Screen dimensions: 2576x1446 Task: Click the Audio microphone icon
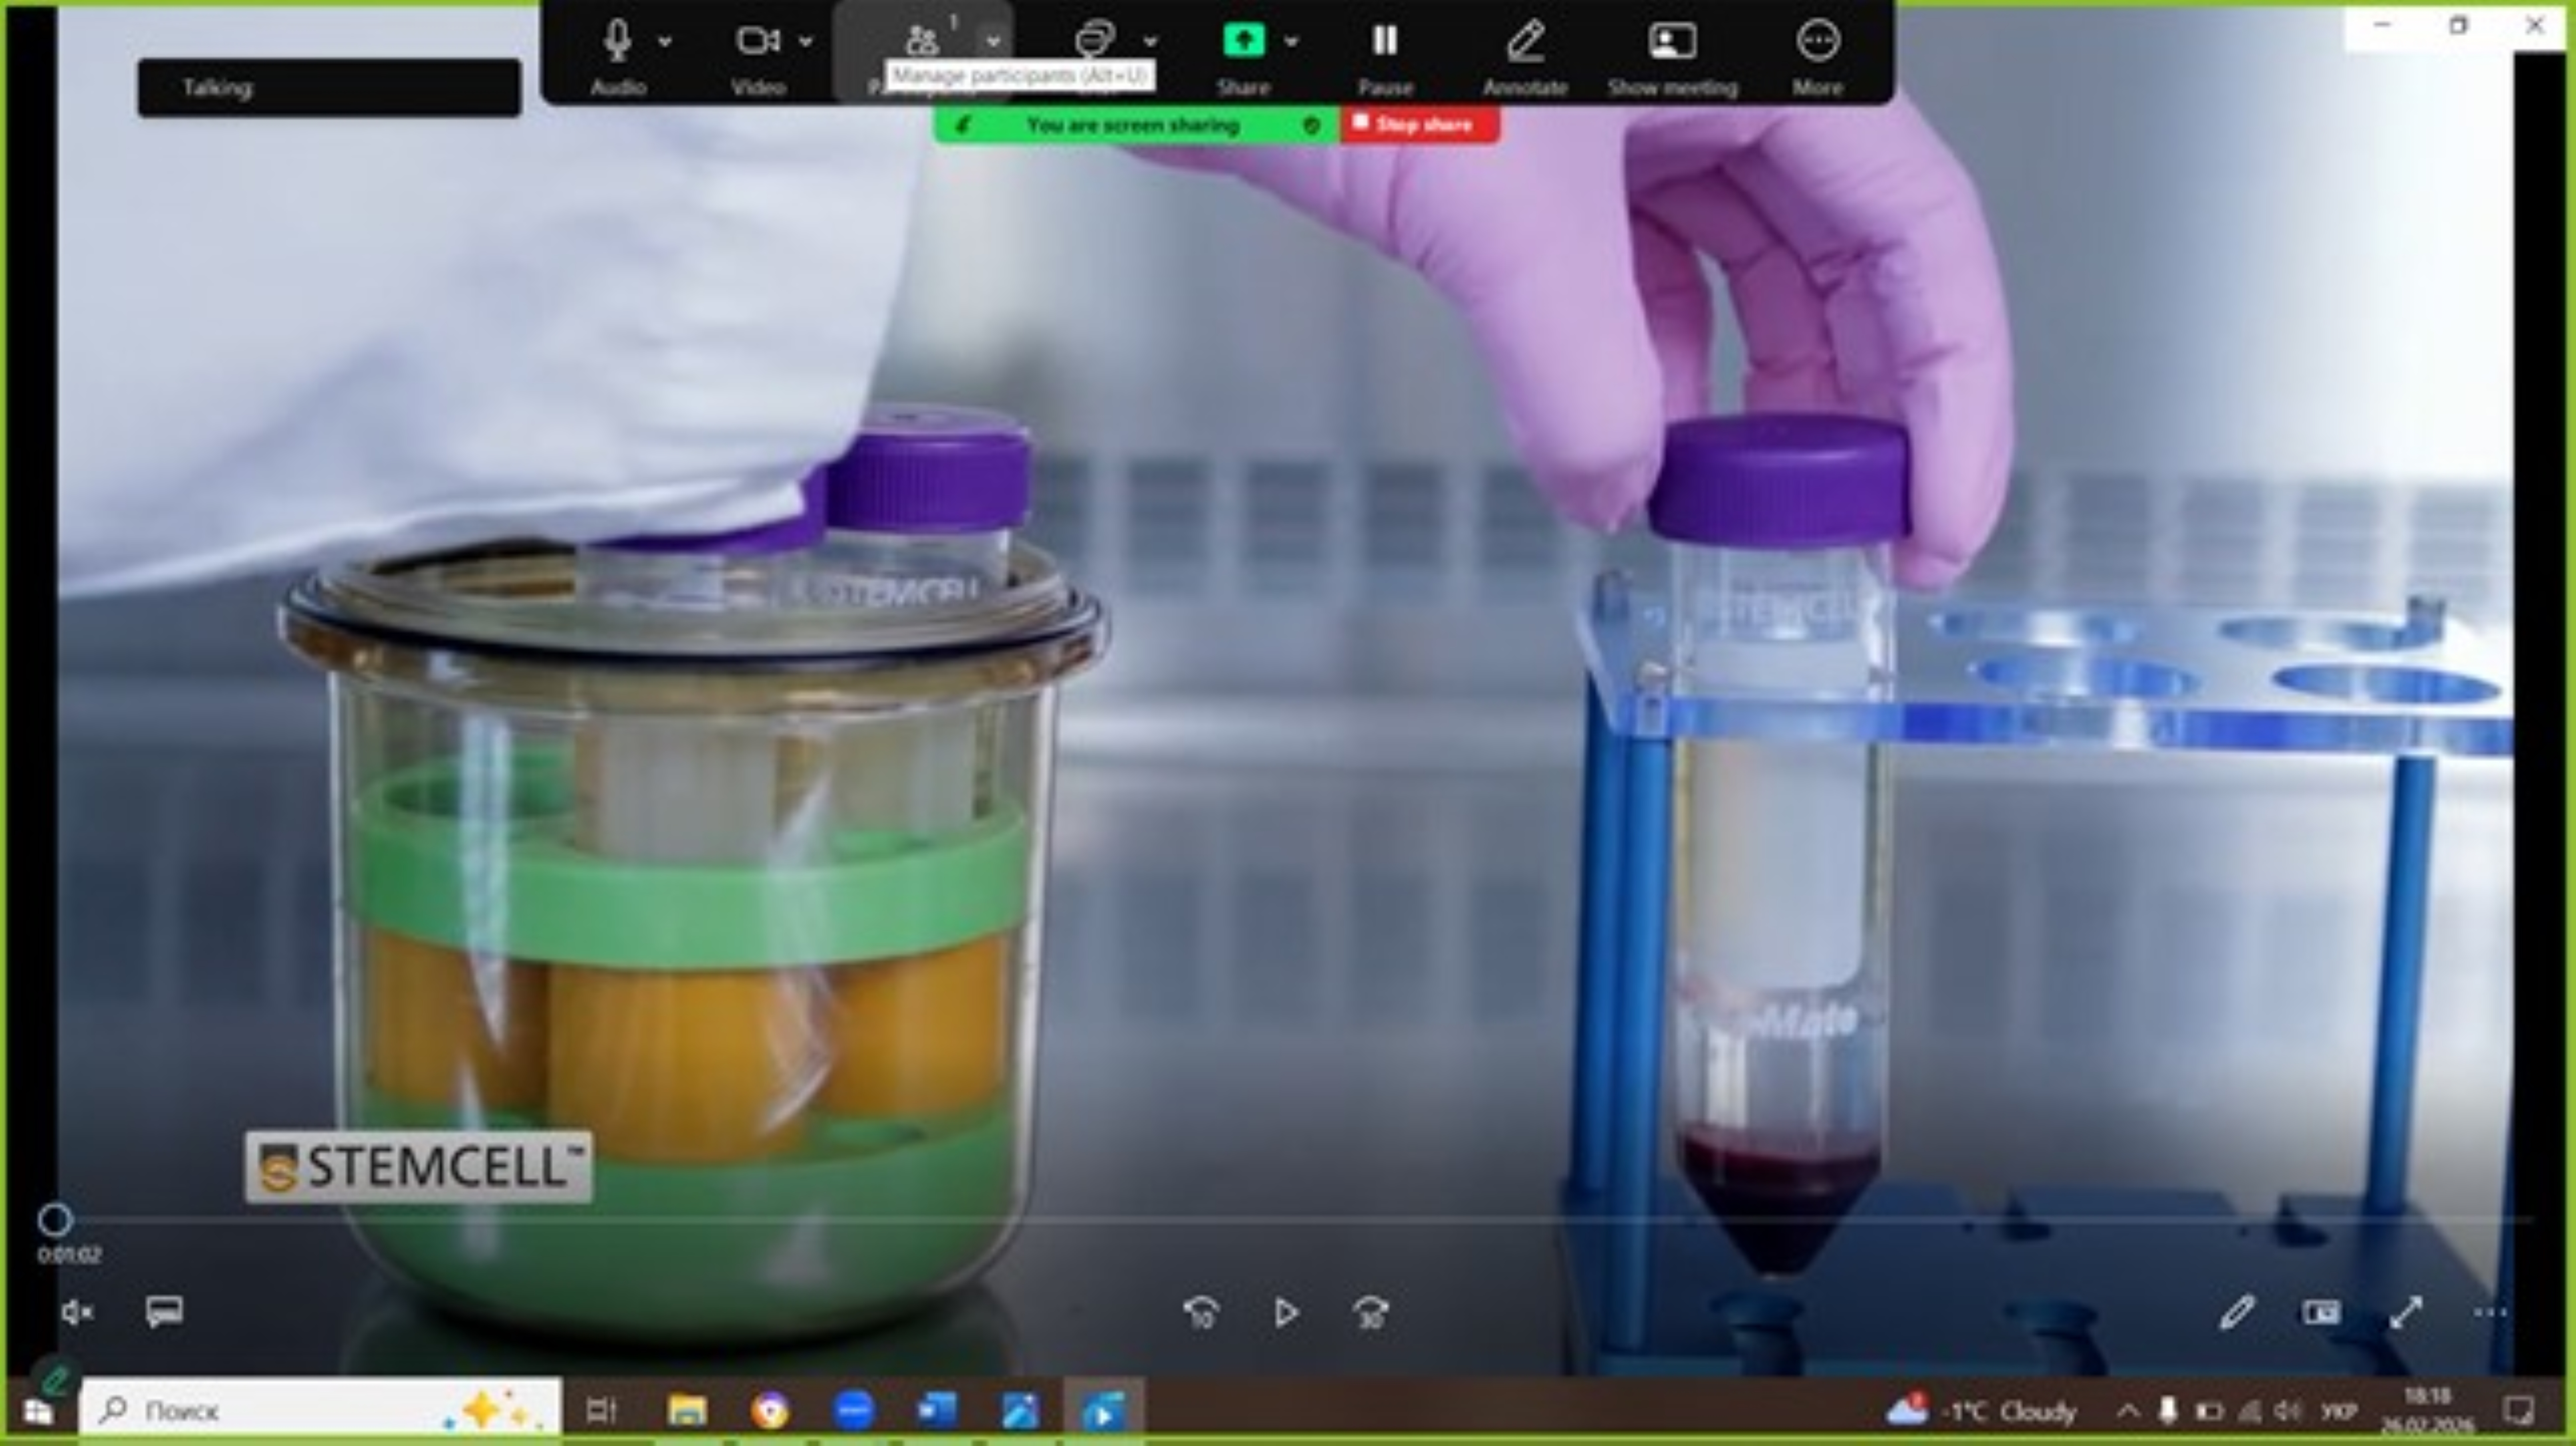click(617, 41)
